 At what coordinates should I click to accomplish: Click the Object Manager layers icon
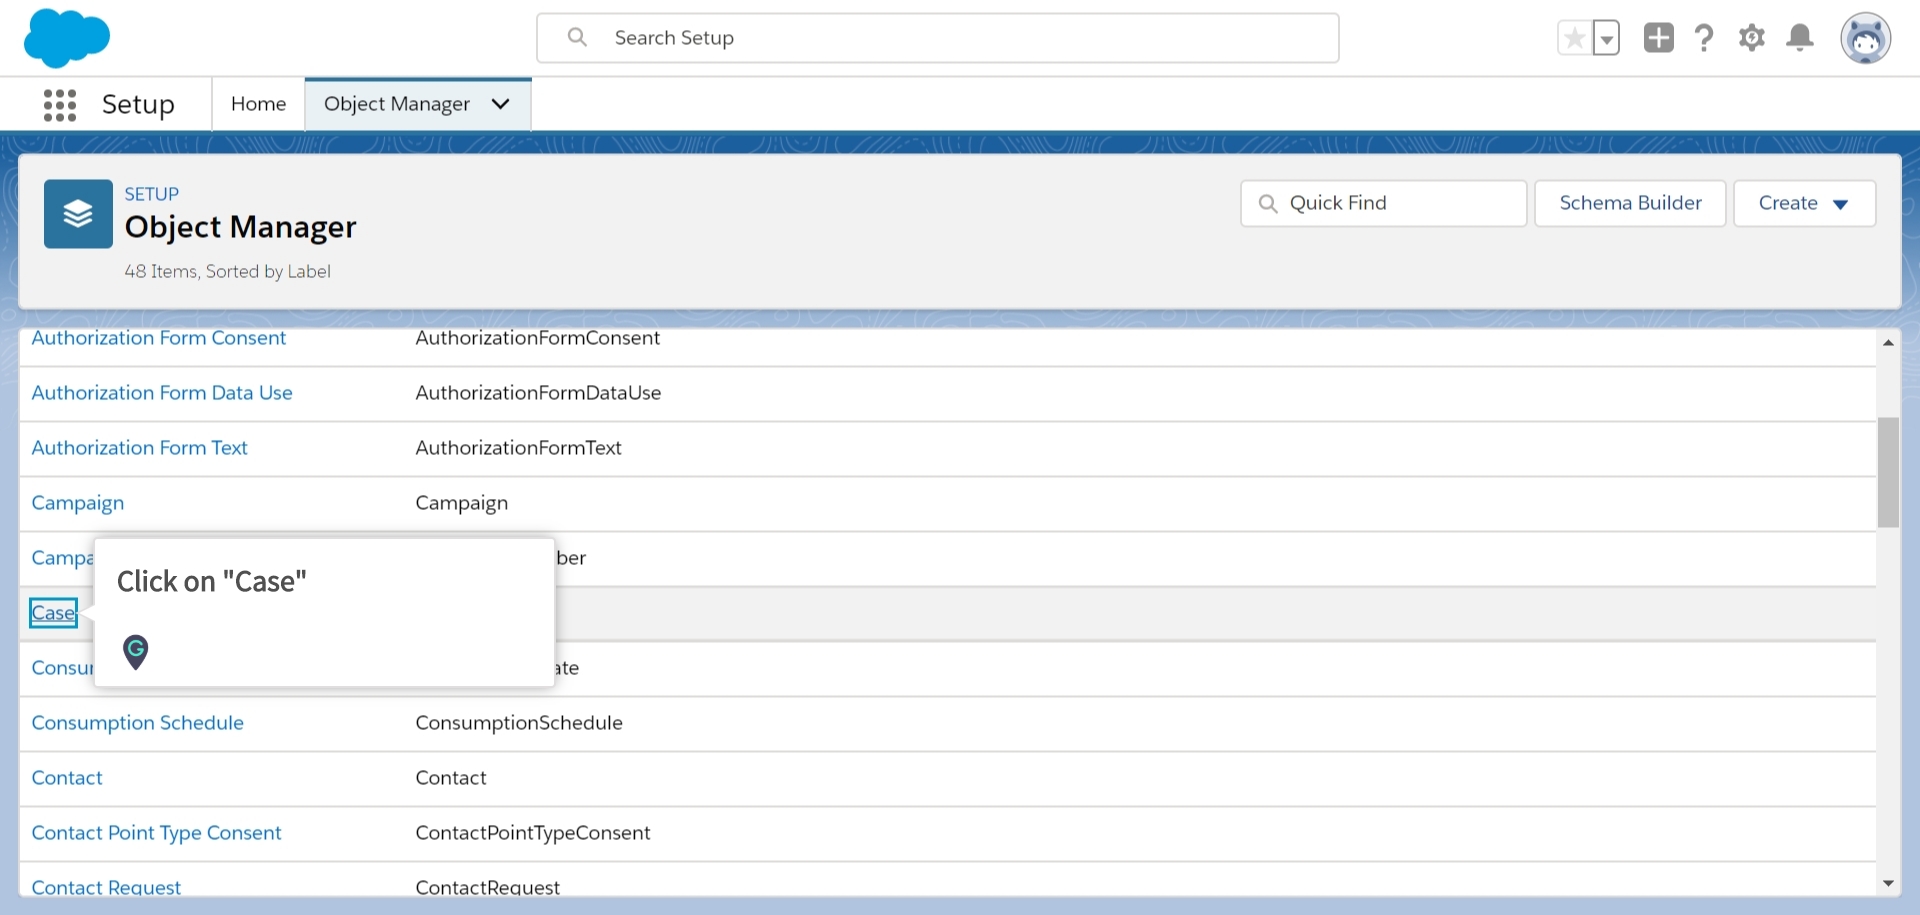[78, 214]
